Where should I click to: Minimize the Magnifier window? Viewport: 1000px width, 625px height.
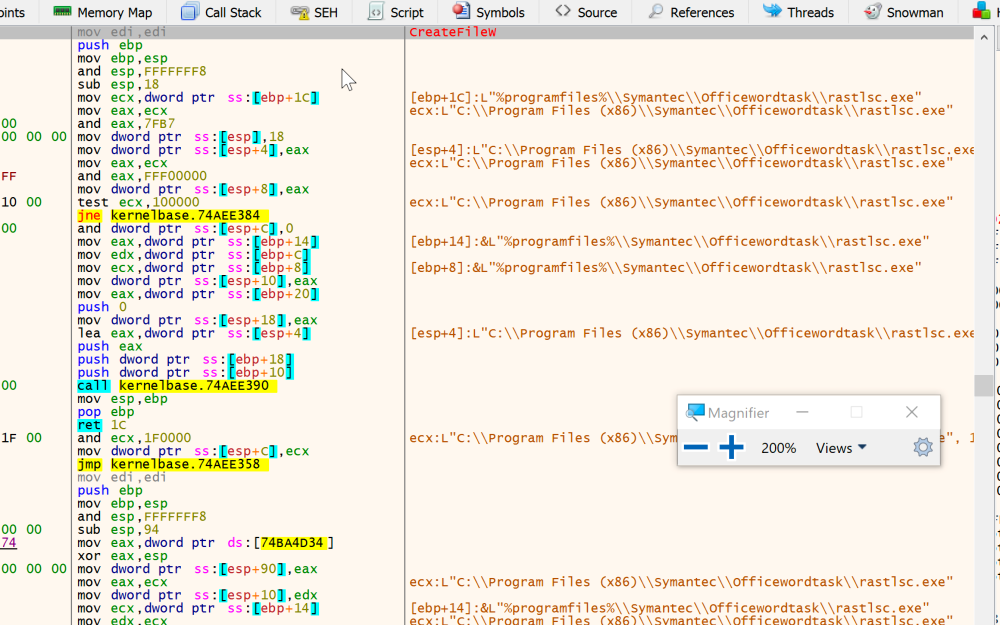[803, 412]
